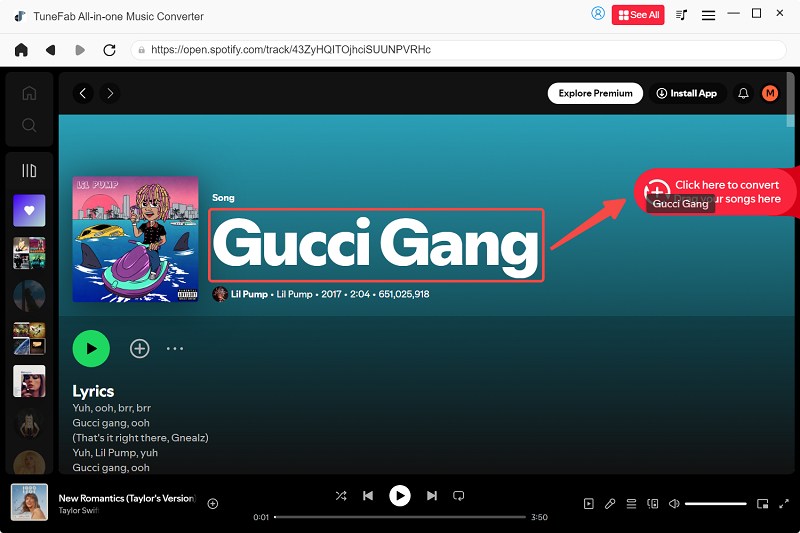
Task: Skip to the previous track
Action: (x=368, y=496)
